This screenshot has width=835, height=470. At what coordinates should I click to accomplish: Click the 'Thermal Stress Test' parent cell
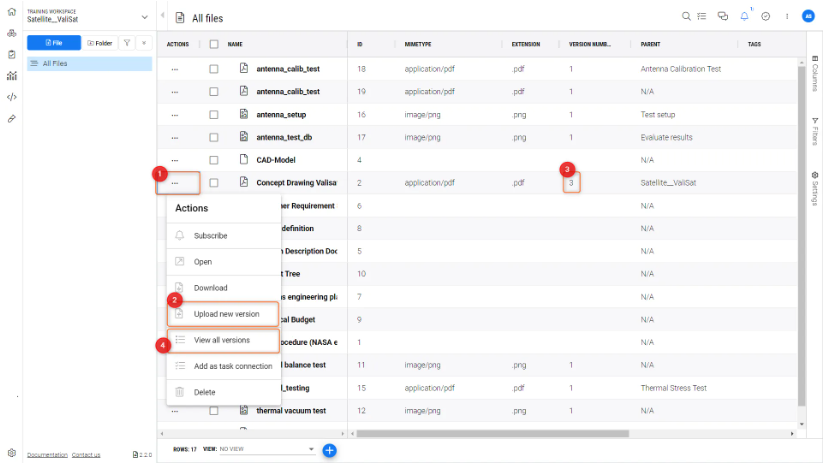point(674,388)
